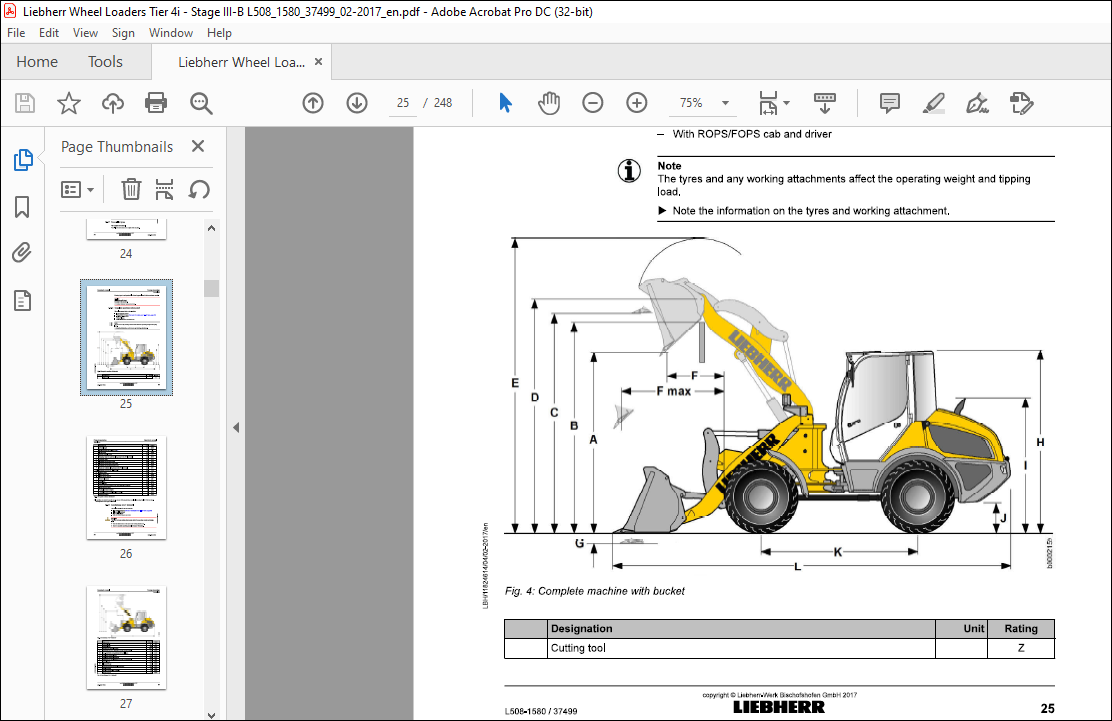Open the Edit menu
Image resolution: width=1112 pixels, height=721 pixels.
point(49,33)
